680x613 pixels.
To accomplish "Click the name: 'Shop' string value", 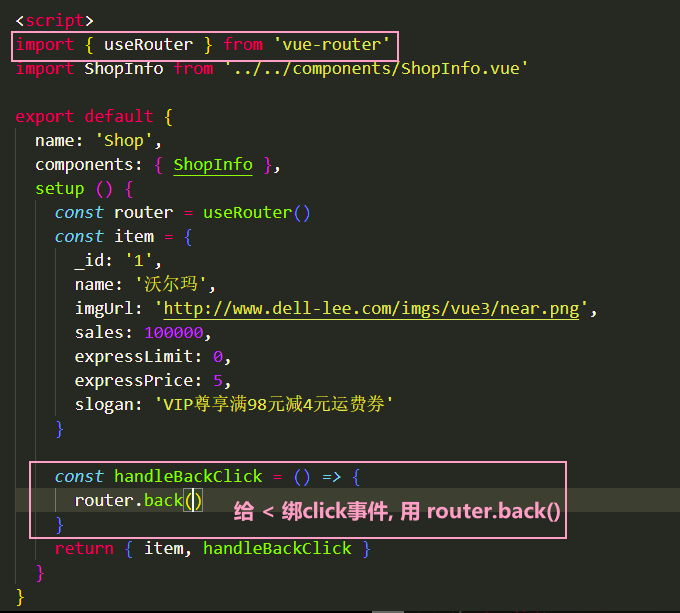I will click(x=124, y=140).
